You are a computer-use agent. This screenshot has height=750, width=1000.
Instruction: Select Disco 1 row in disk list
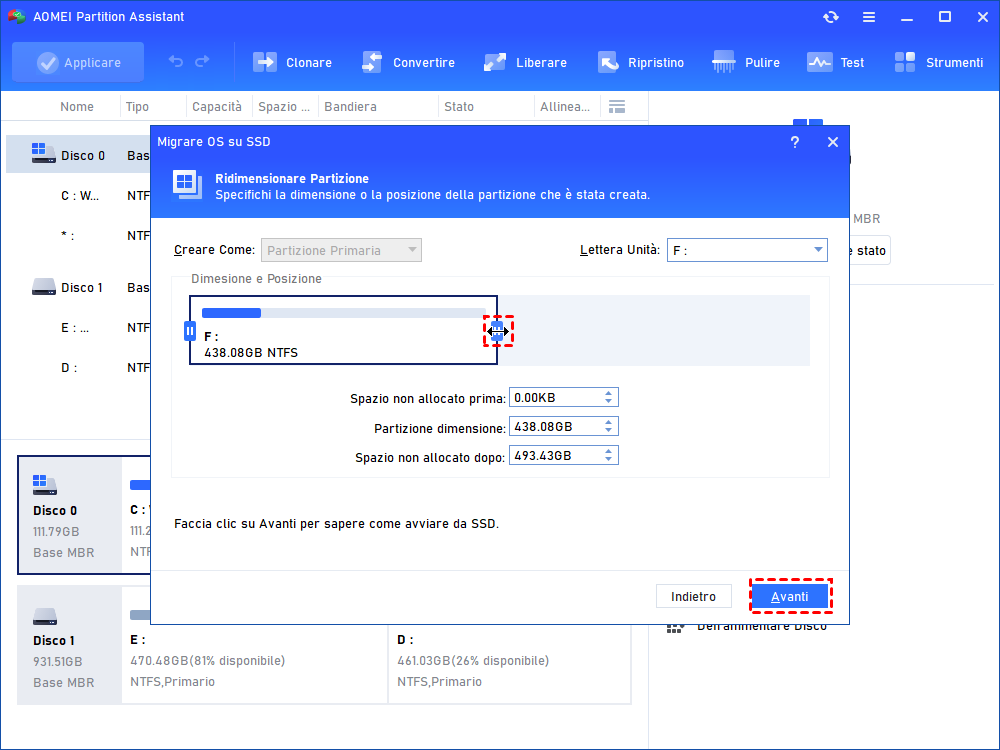coord(78,288)
